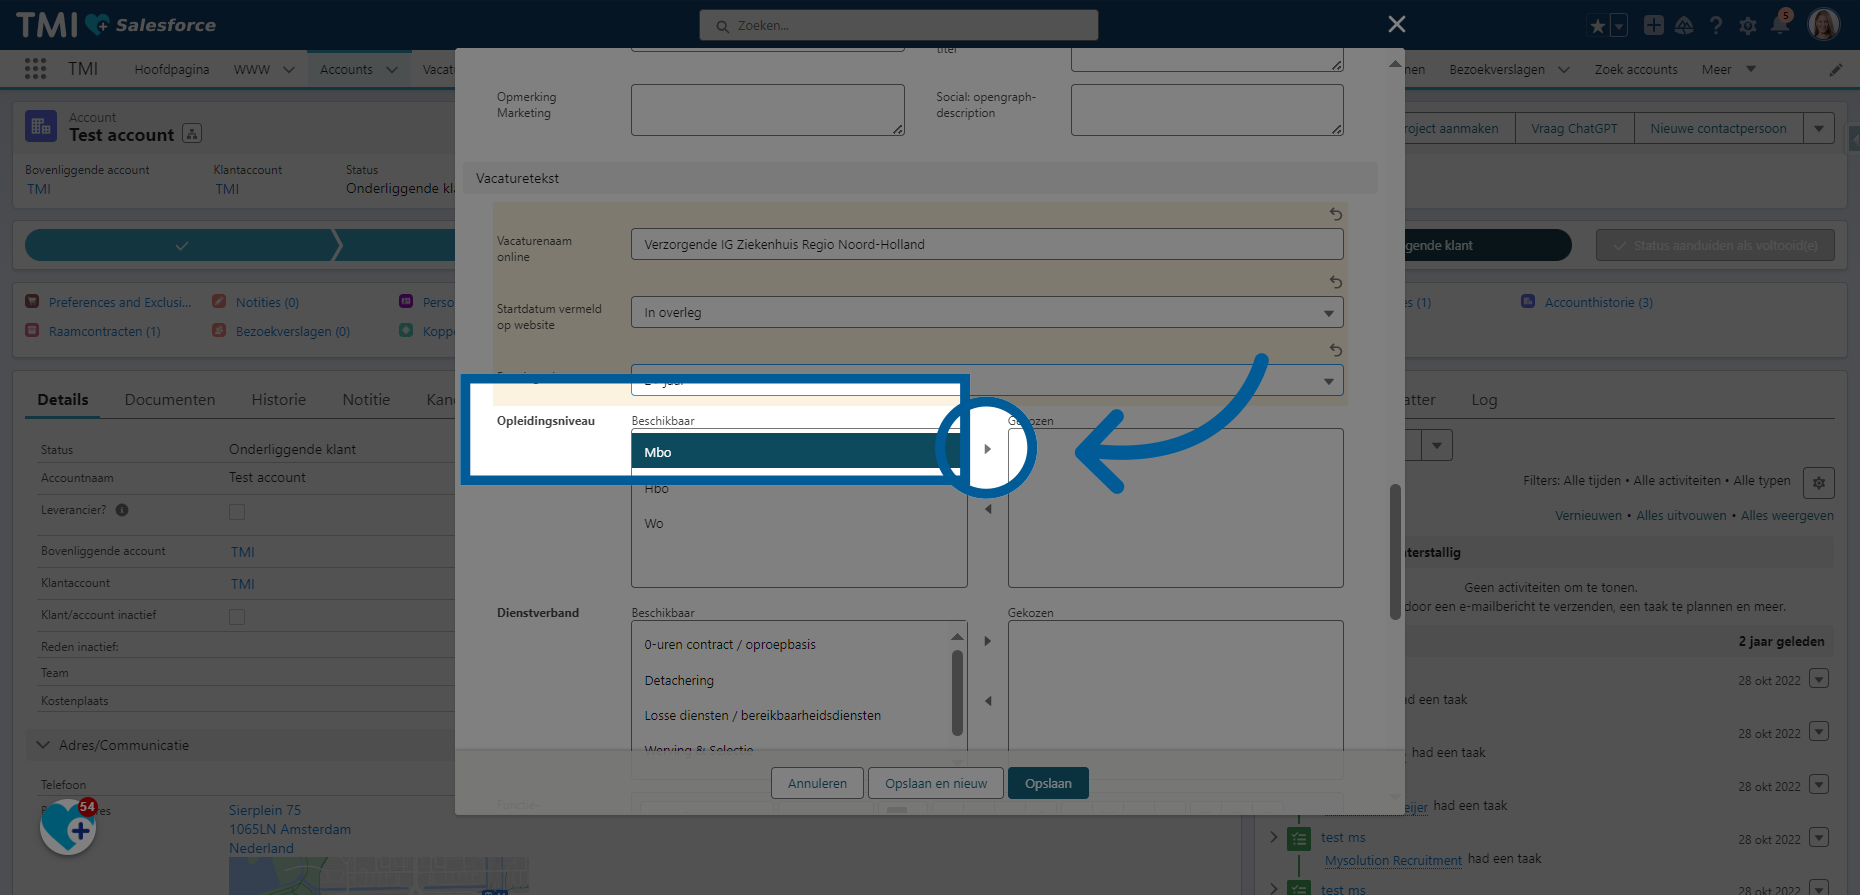
Task: Select 0-uren contract / oproepbasis option
Action: pyautogui.click(x=789, y=645)
